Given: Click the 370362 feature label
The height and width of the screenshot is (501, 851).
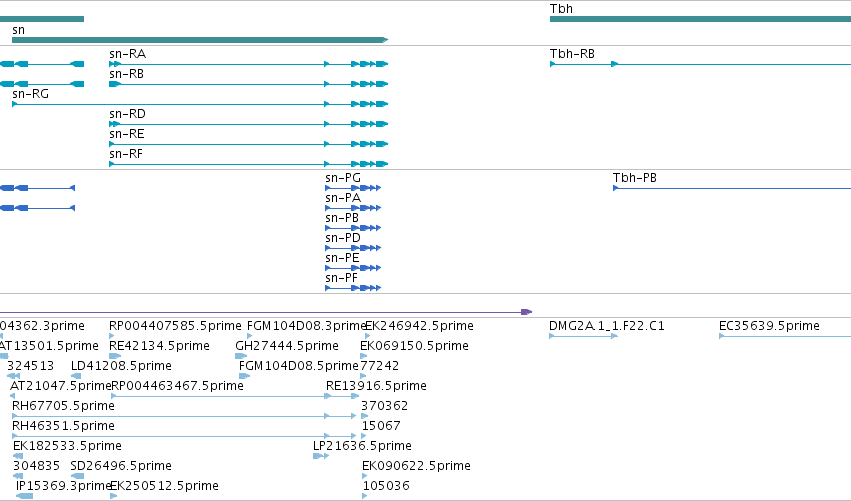Looking at the screenshot, I should point(384,406).
